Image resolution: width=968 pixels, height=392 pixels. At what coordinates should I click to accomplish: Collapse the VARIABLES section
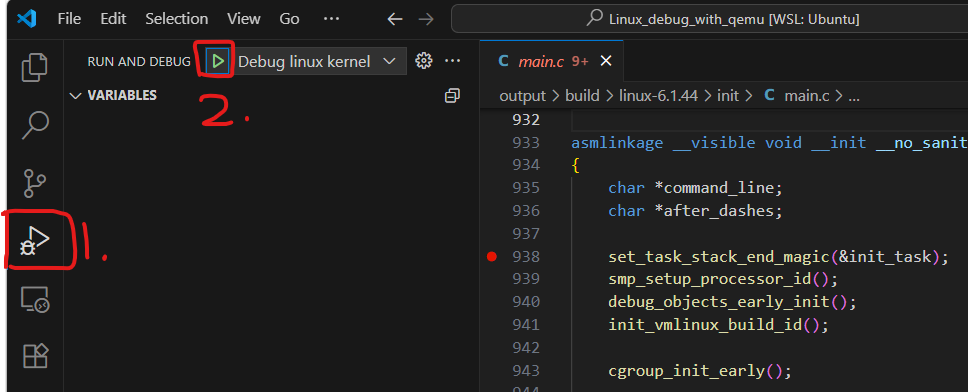(x=76, y=96)
